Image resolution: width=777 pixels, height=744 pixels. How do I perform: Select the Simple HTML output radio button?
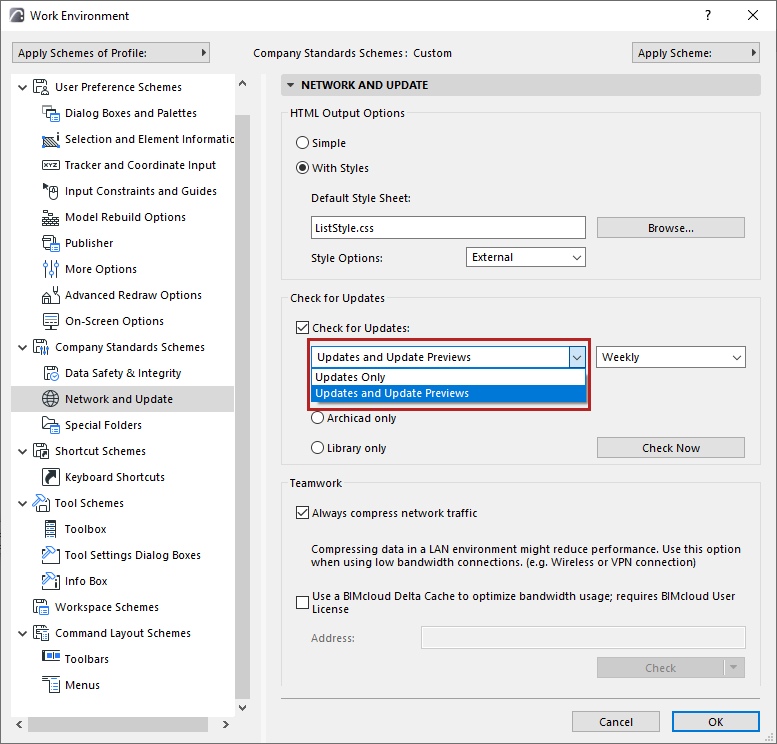tap(303, 143)
